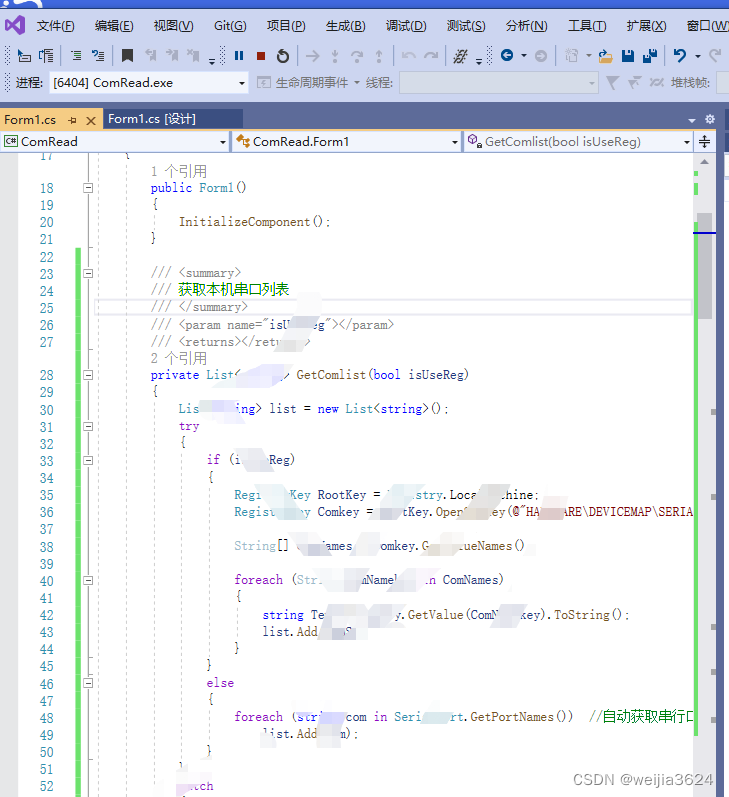Image resolution: width=729 pixels, height=797 pixels.
Task: Open the Navigate Backward history dropdown arrow
Action: coord(523,55)
